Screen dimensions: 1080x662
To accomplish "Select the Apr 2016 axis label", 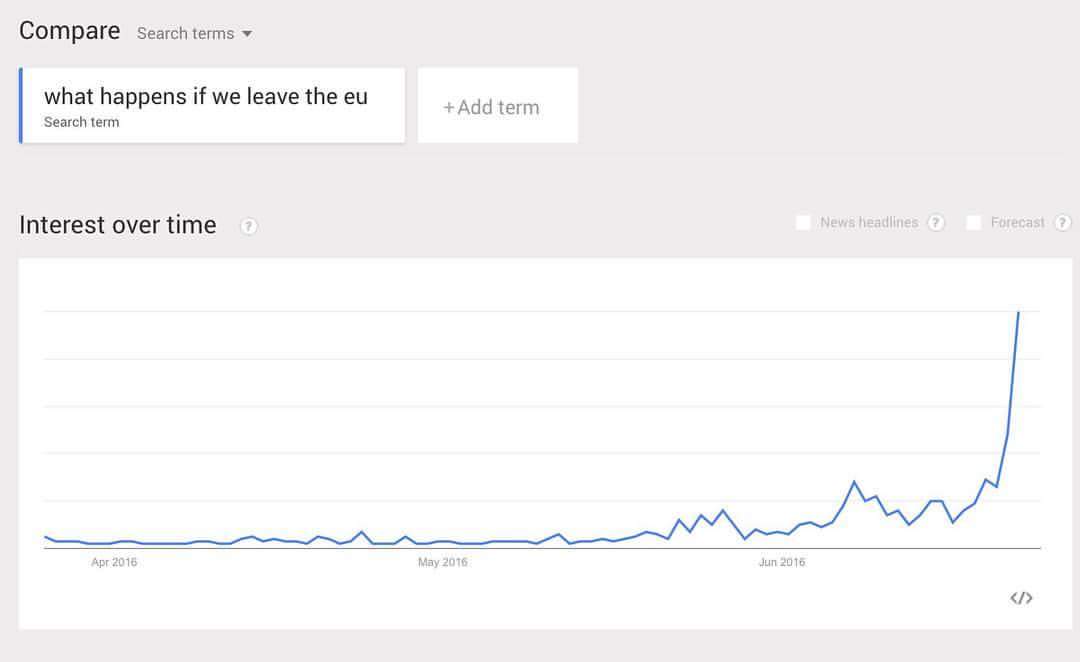I will [114, 562].
